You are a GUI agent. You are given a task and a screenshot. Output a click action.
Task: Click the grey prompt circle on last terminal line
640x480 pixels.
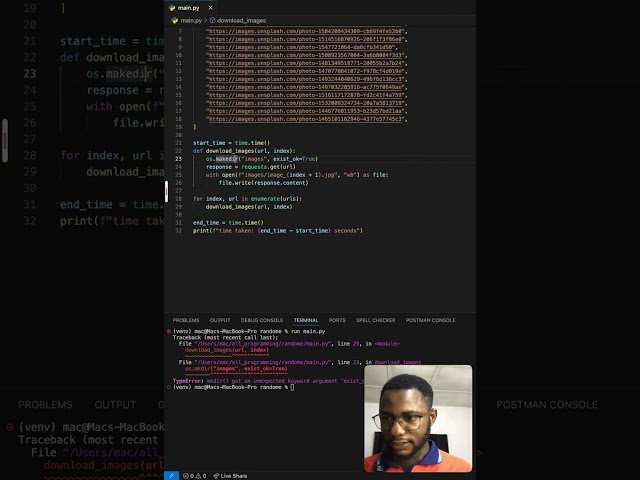[169, 387]
